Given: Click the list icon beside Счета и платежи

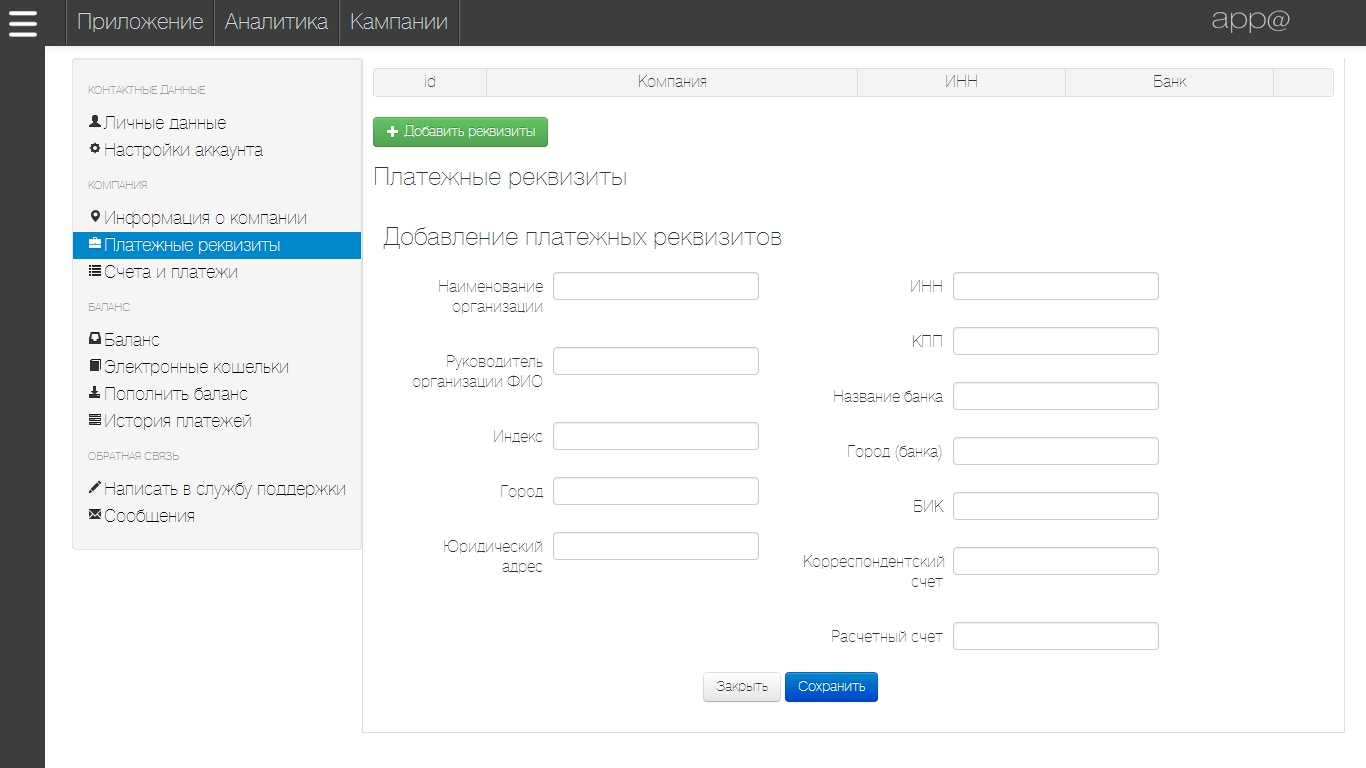Looking at the screenshot, I should point(95,271).
